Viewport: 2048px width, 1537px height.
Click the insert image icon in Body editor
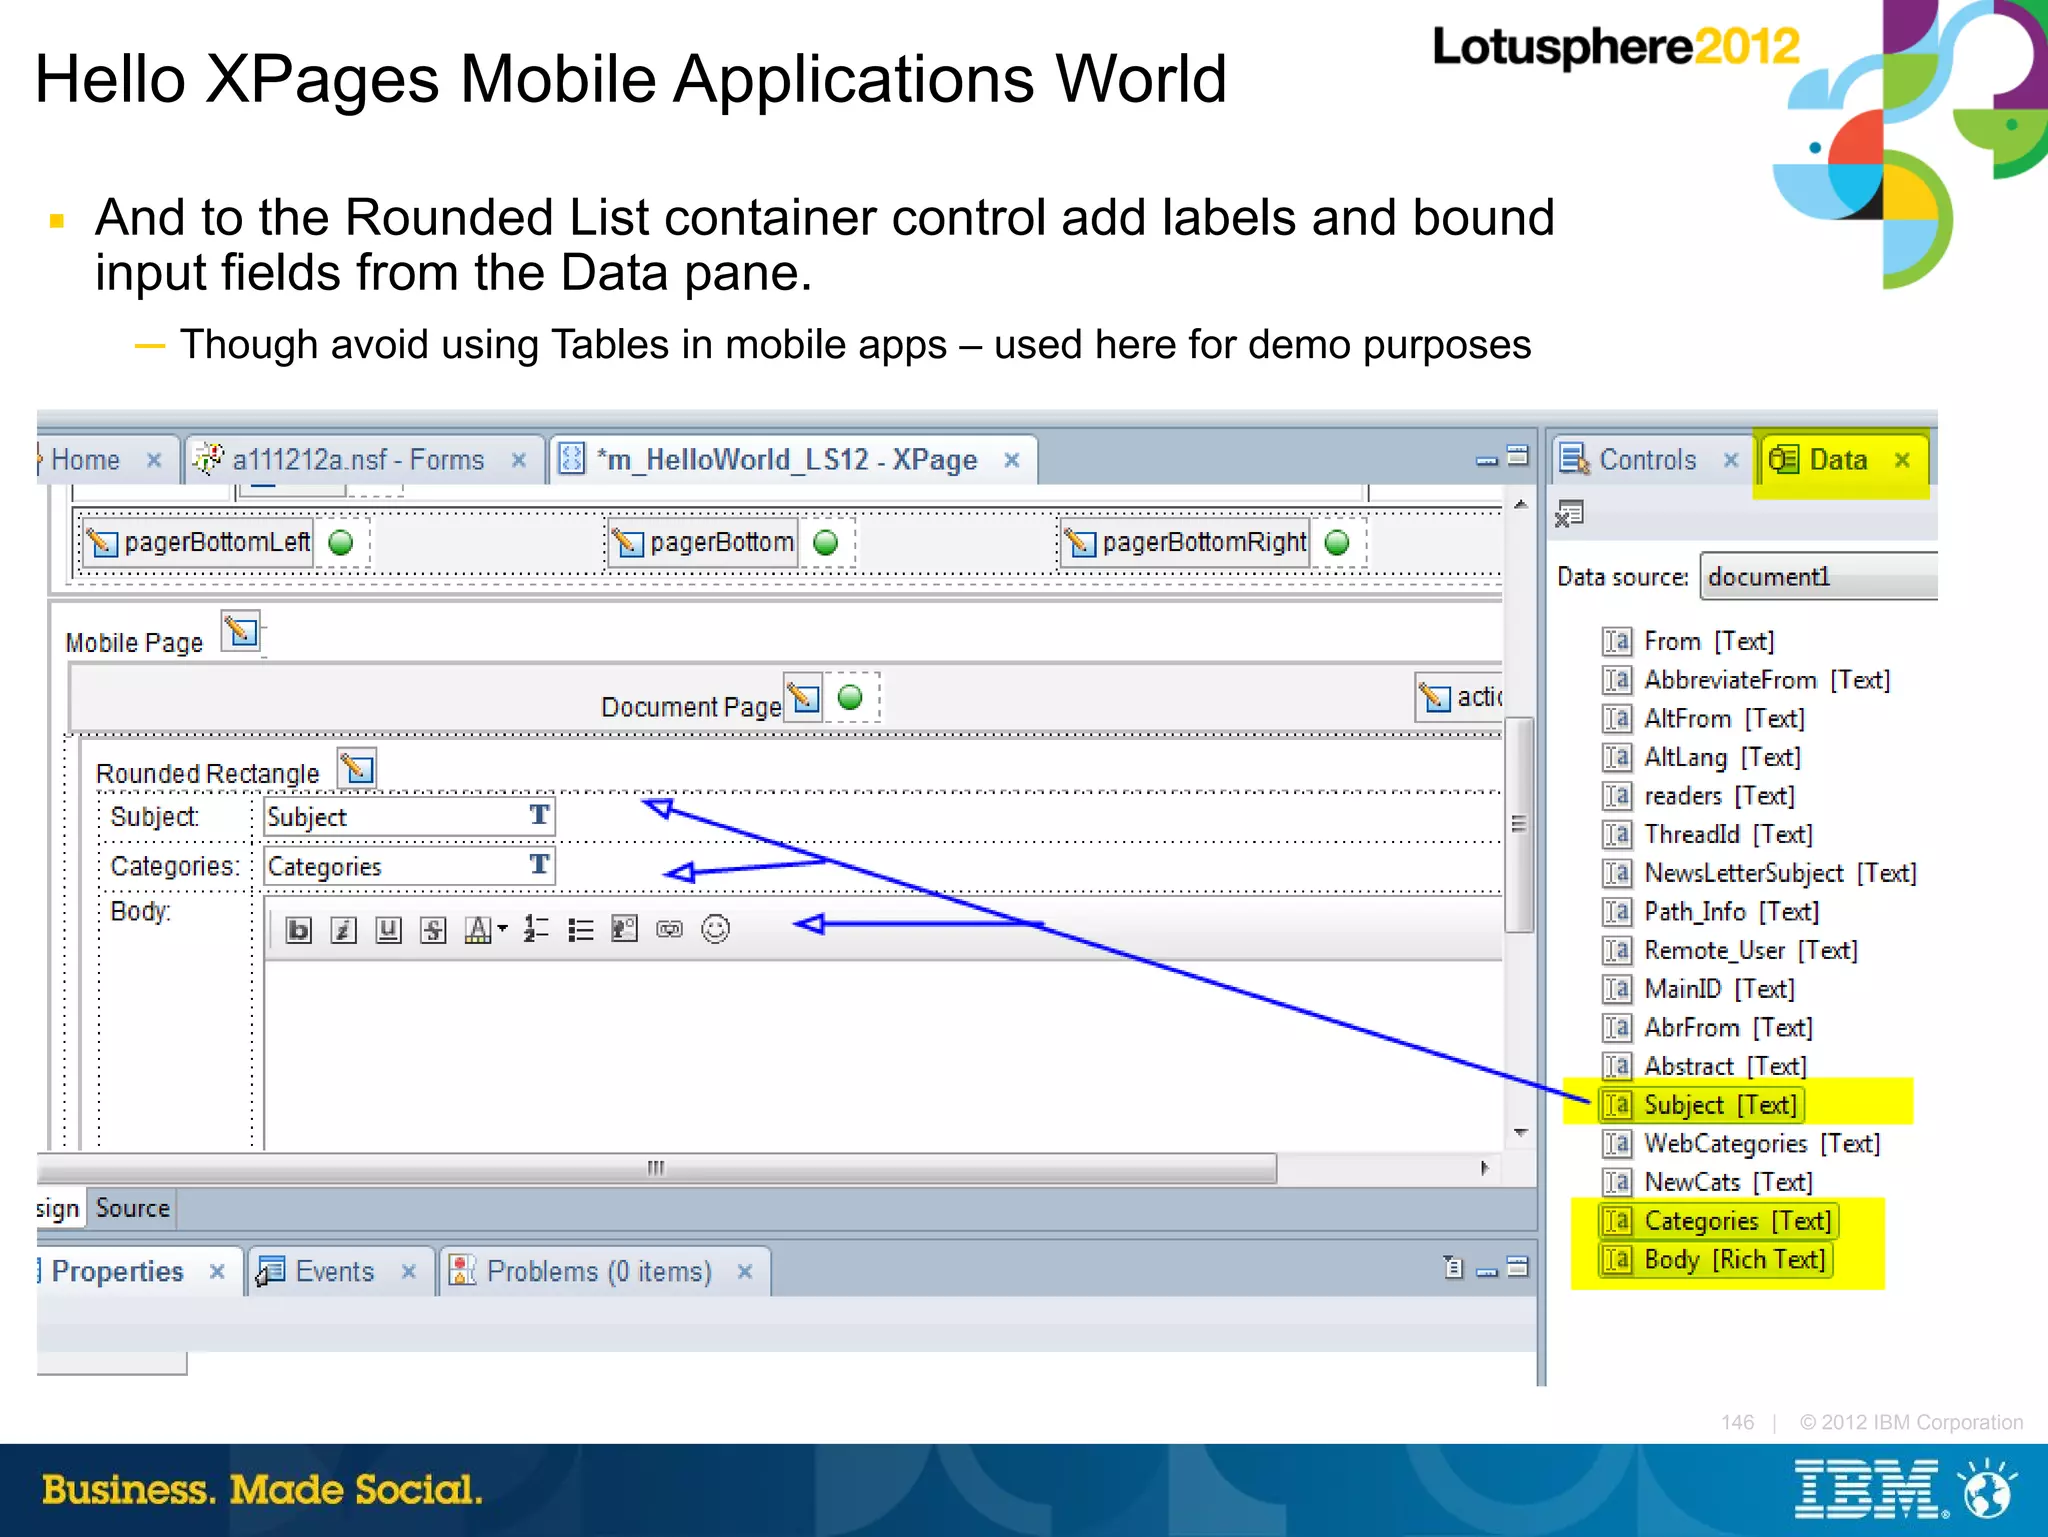(x=625, y=930)
